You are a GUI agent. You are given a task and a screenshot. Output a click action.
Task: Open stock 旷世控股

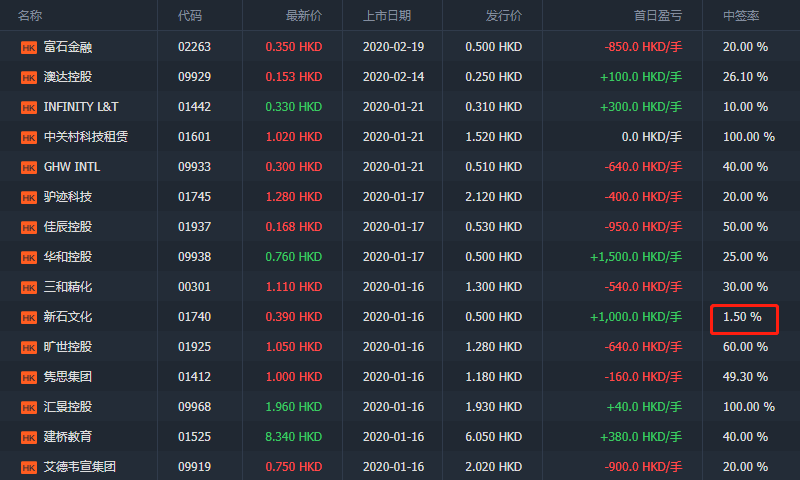[x=68, y=347]
